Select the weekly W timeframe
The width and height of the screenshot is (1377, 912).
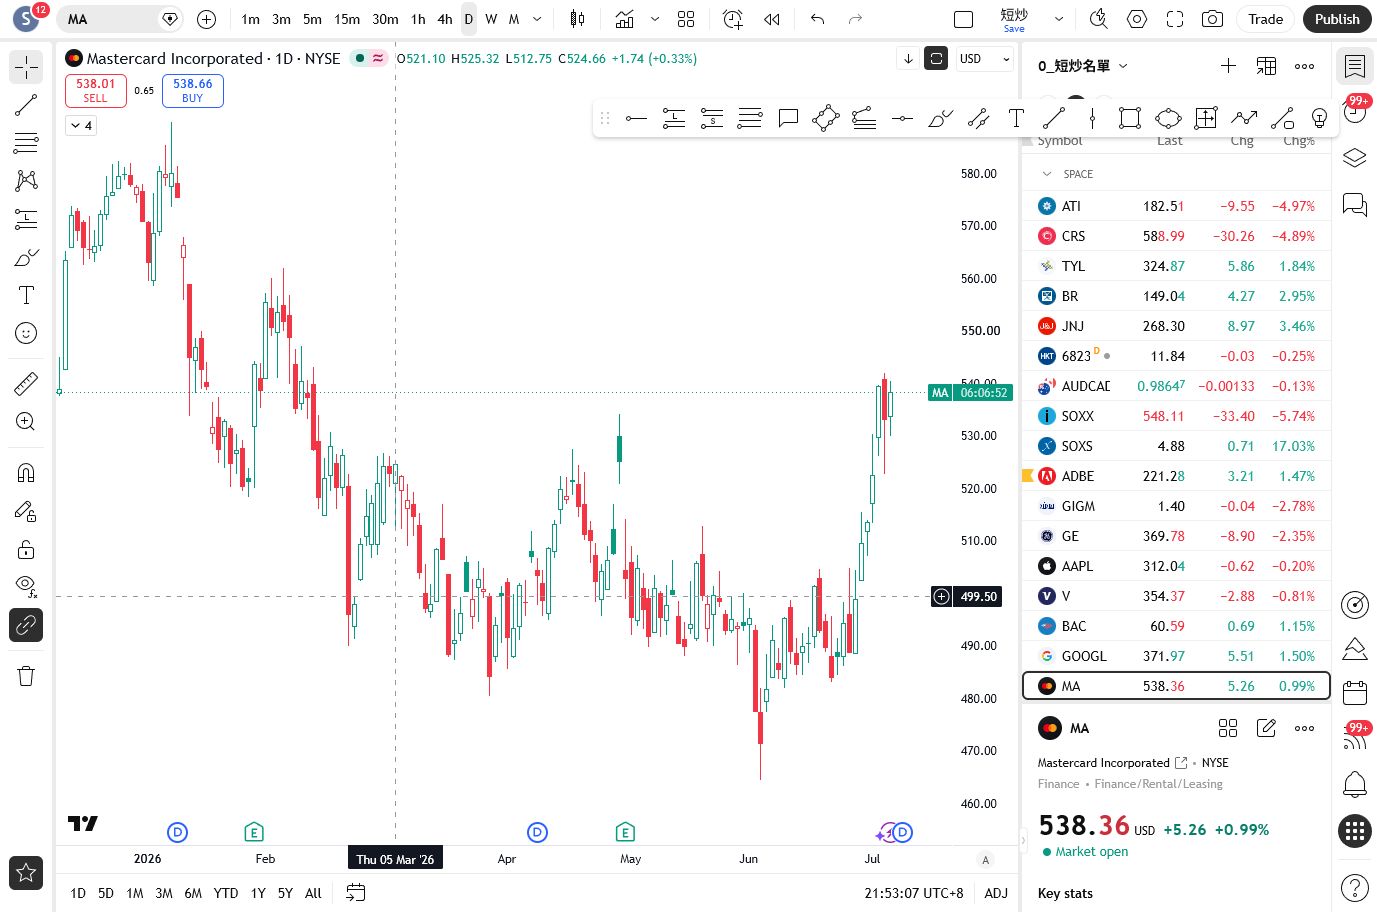[491, 19]
